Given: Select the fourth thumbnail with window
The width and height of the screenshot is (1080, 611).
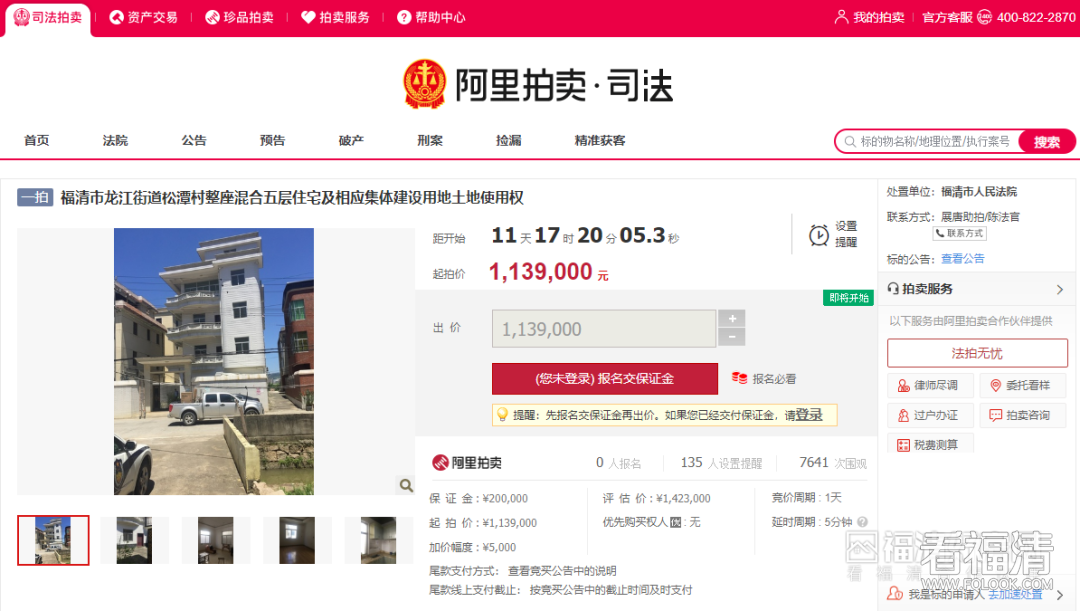Looking at the screenshot, I should pos(297,540).
